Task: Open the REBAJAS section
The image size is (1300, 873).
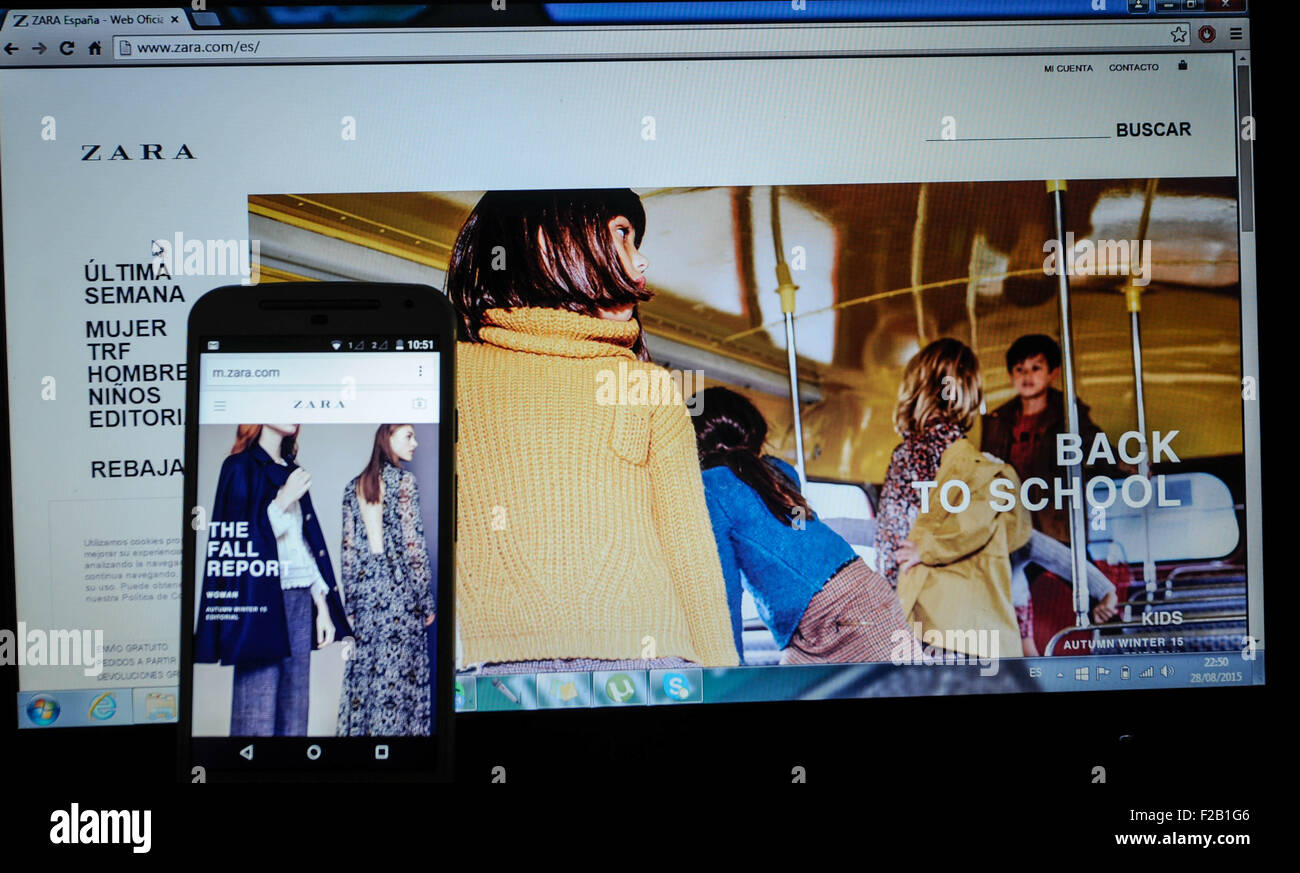Action: click(x=137, y=469)
